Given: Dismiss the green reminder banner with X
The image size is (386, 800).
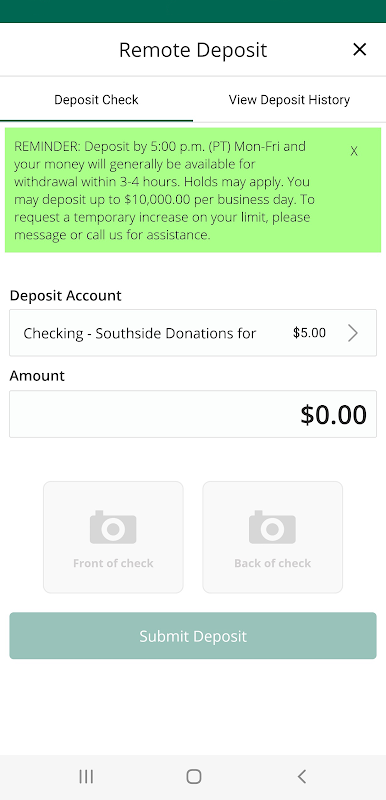Looking at the screenshot, I should point(354,151).
